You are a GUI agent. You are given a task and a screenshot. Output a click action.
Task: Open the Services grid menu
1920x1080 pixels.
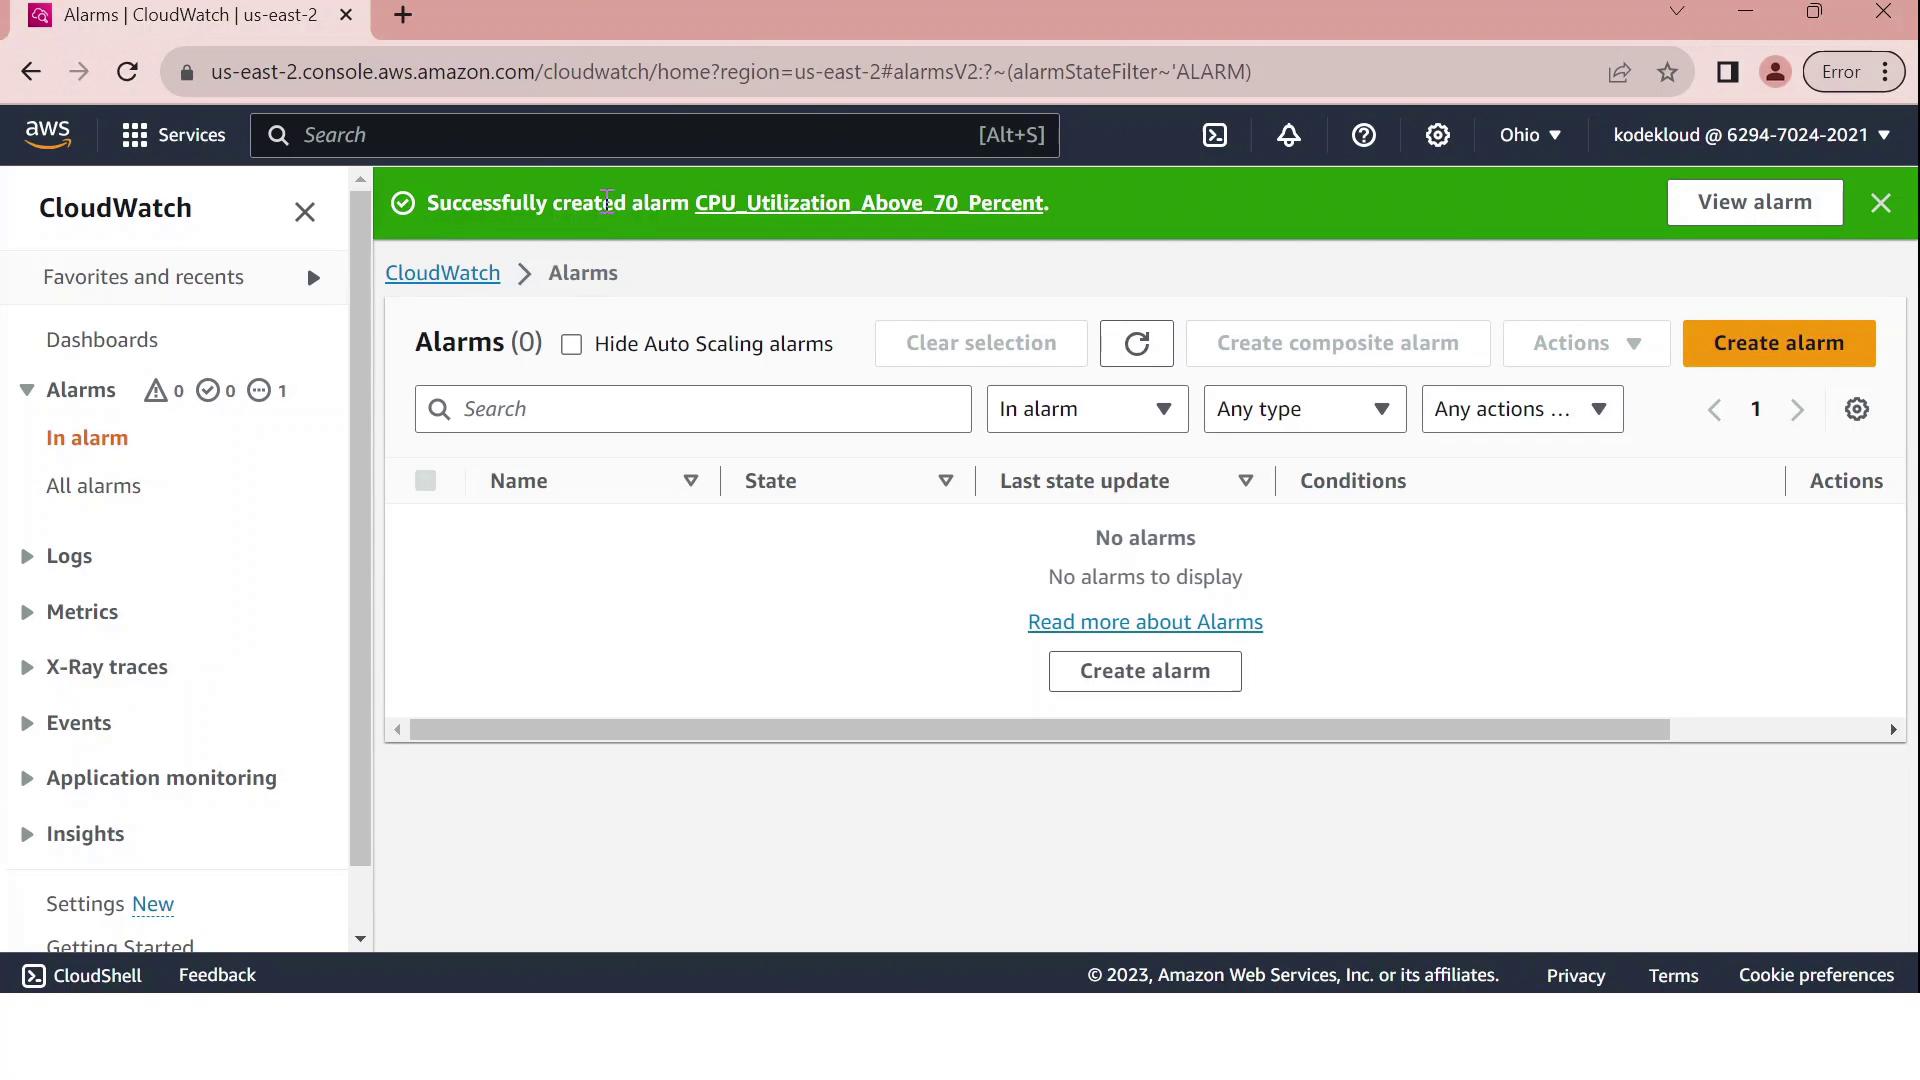click(x=173, y=135)
